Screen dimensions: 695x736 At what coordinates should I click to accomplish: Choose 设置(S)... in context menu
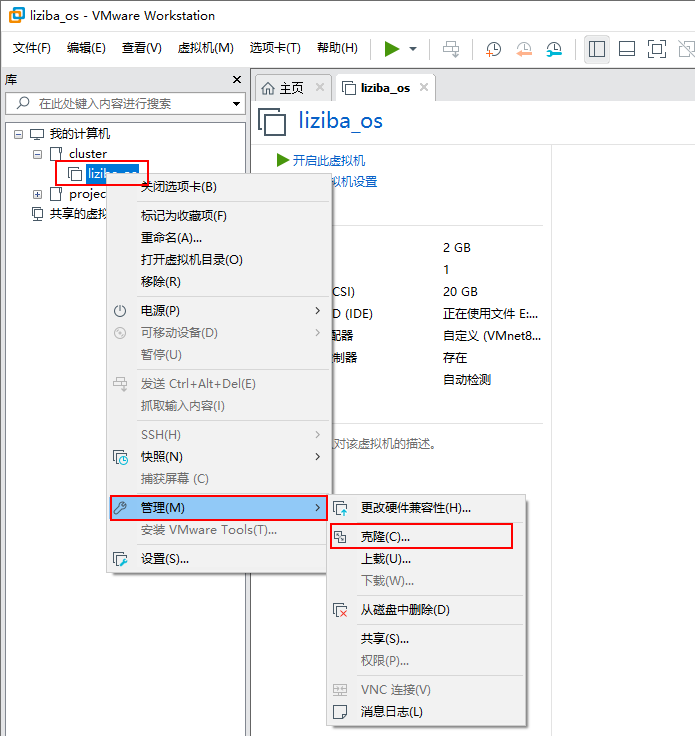(x=218, y=559)
